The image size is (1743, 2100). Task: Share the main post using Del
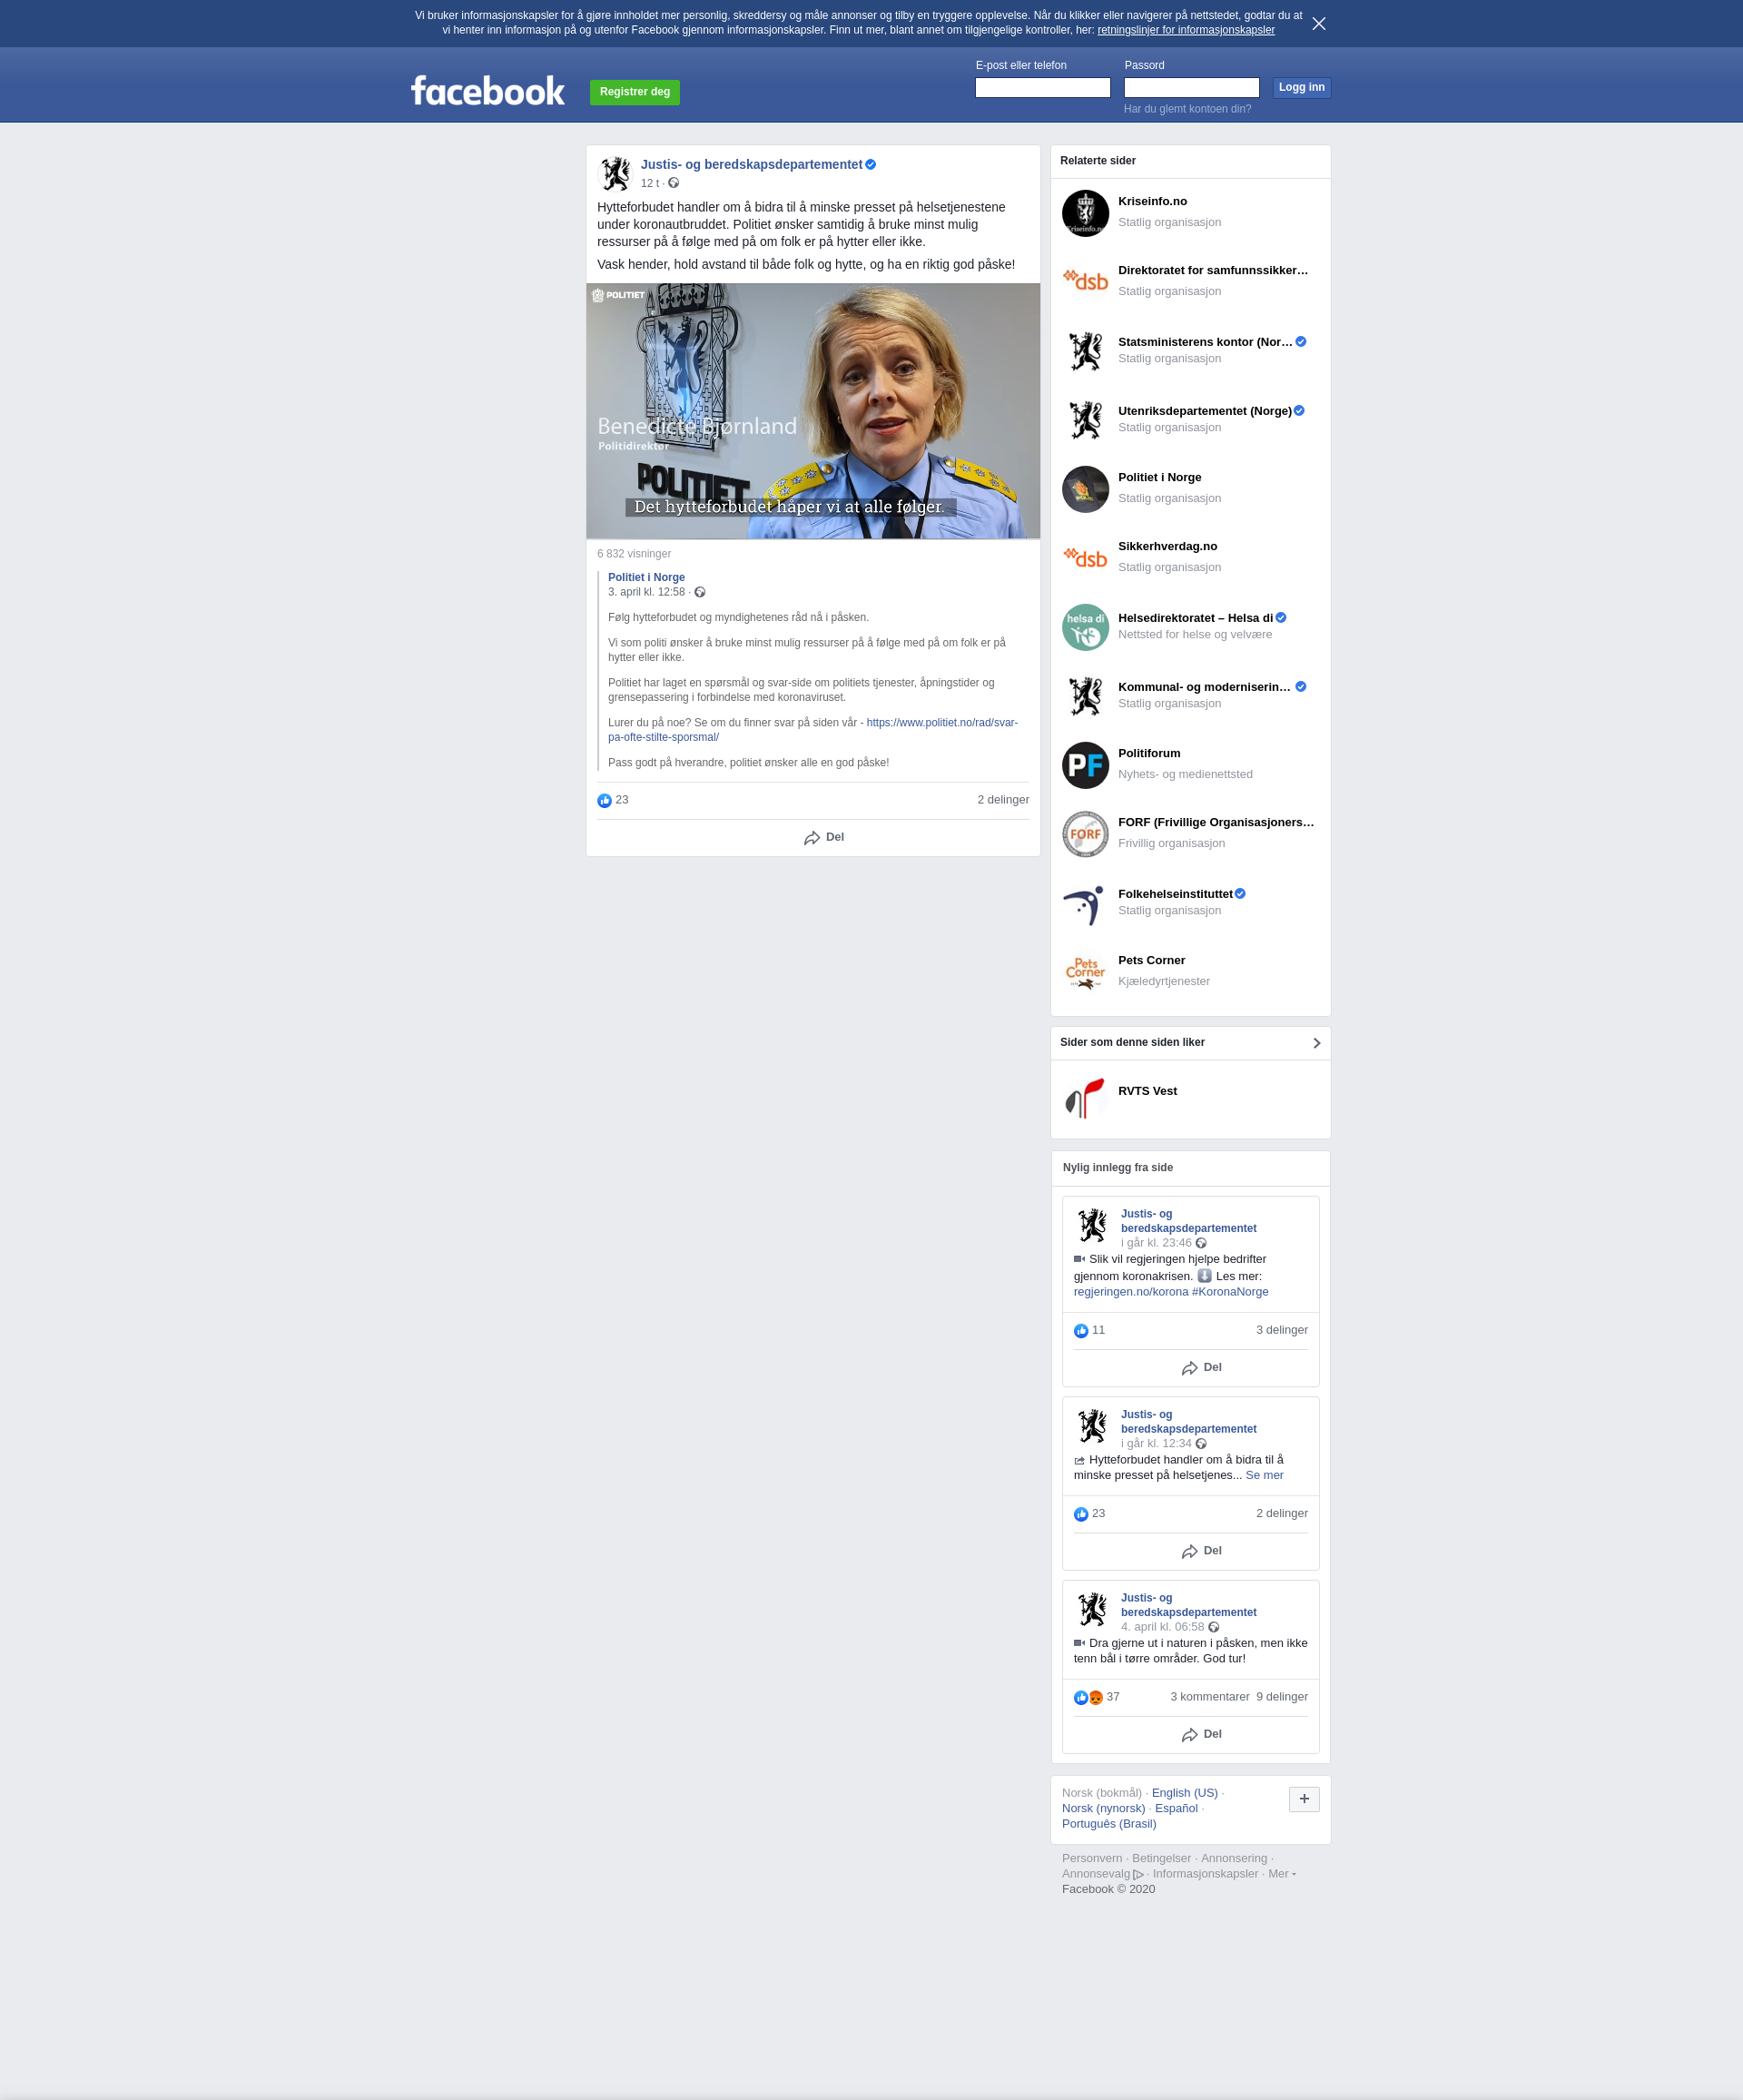[x=824, y=838]
